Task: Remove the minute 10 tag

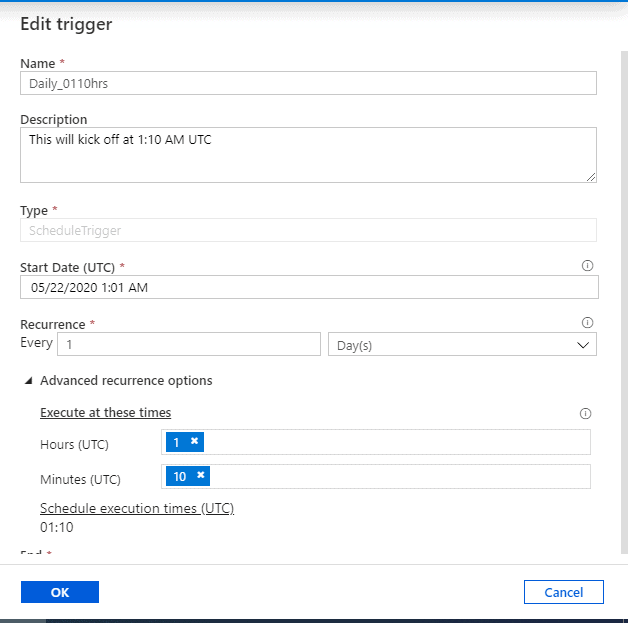Action: click(x=201, y=476)
